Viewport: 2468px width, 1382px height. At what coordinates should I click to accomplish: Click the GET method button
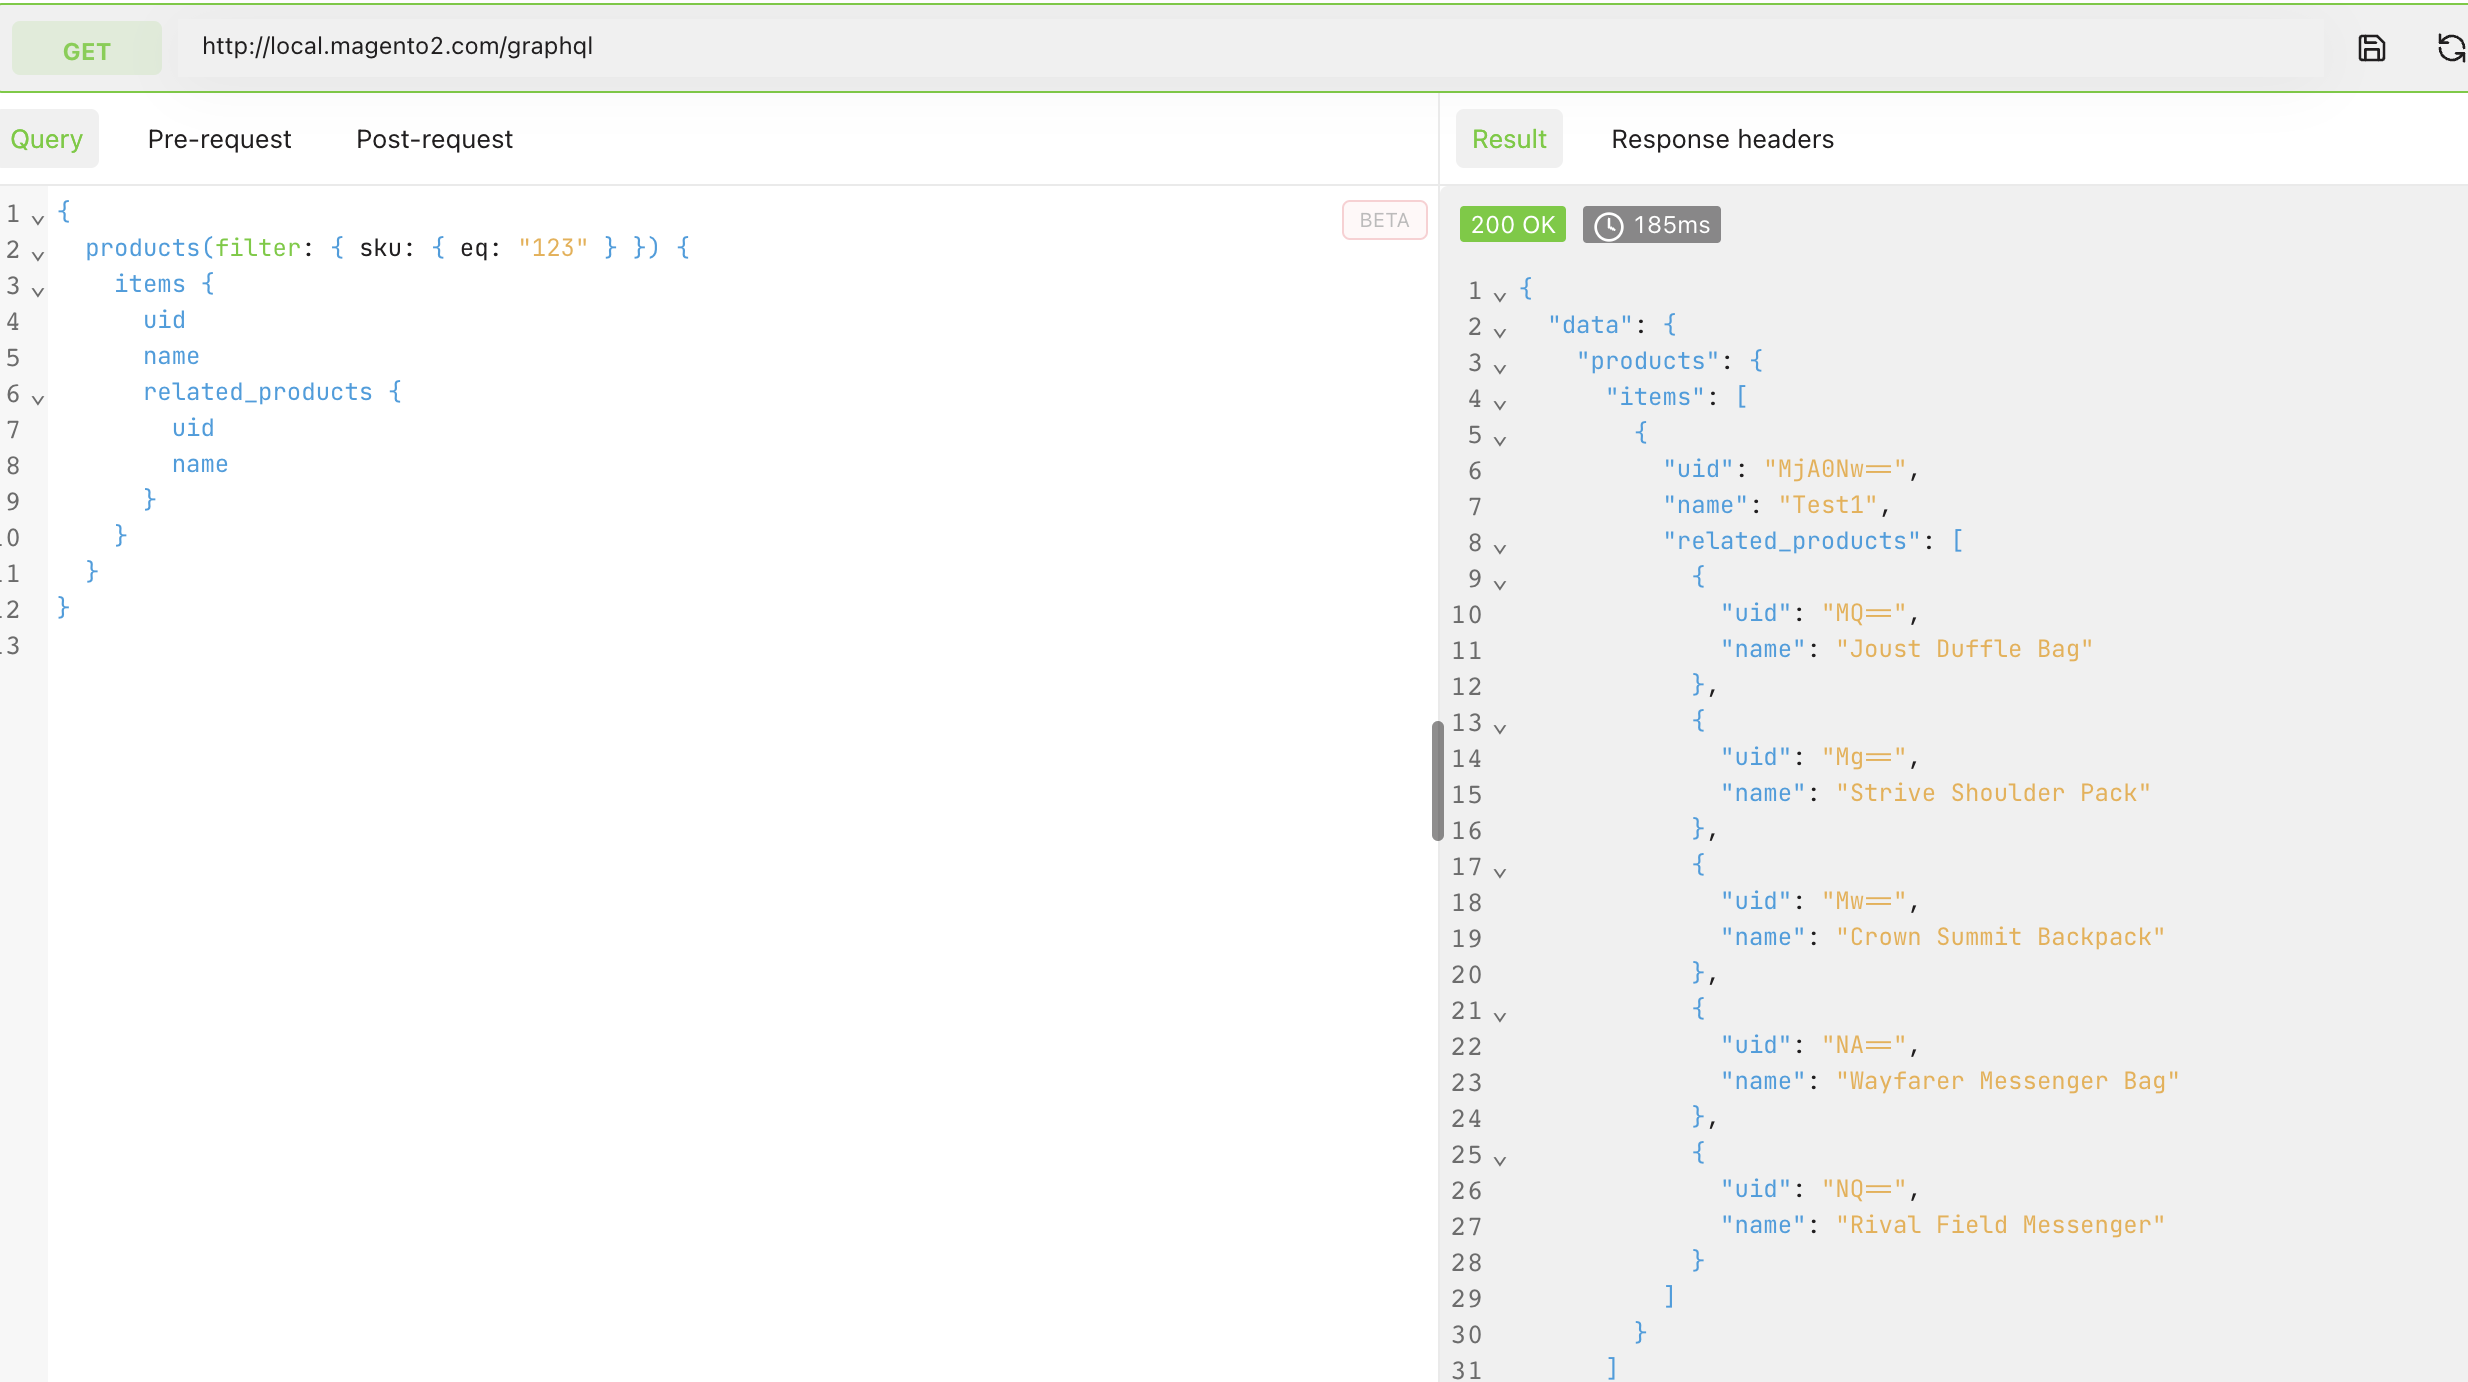point(87,50)
